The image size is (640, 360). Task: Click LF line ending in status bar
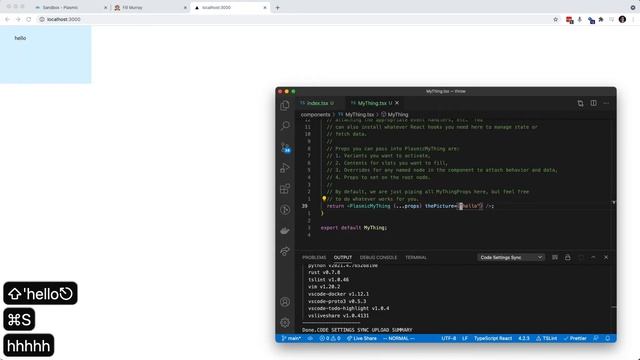click(465, 338)
